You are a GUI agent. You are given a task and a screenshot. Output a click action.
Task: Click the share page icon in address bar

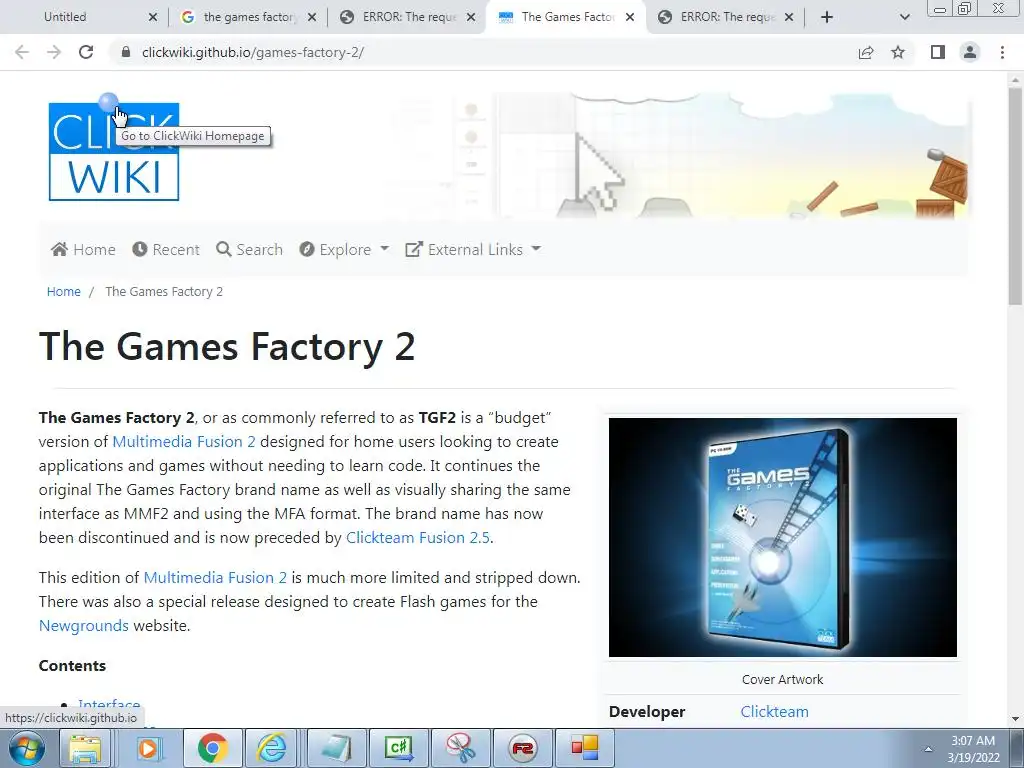click(x=866, y=52)
